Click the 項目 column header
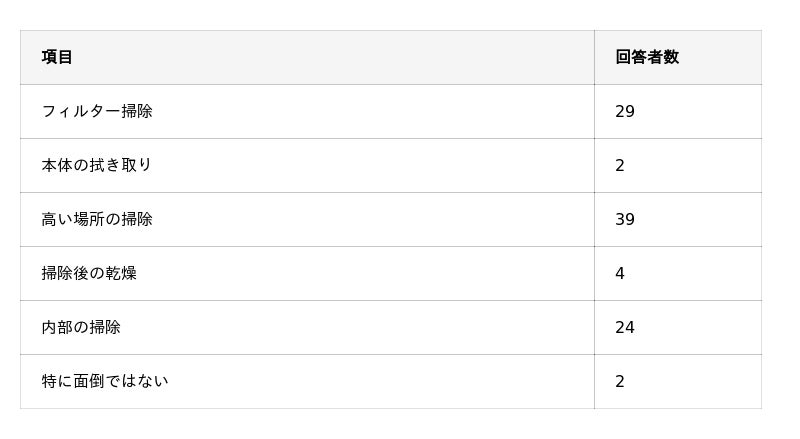 pyautogui.click(x=57, y=57)
